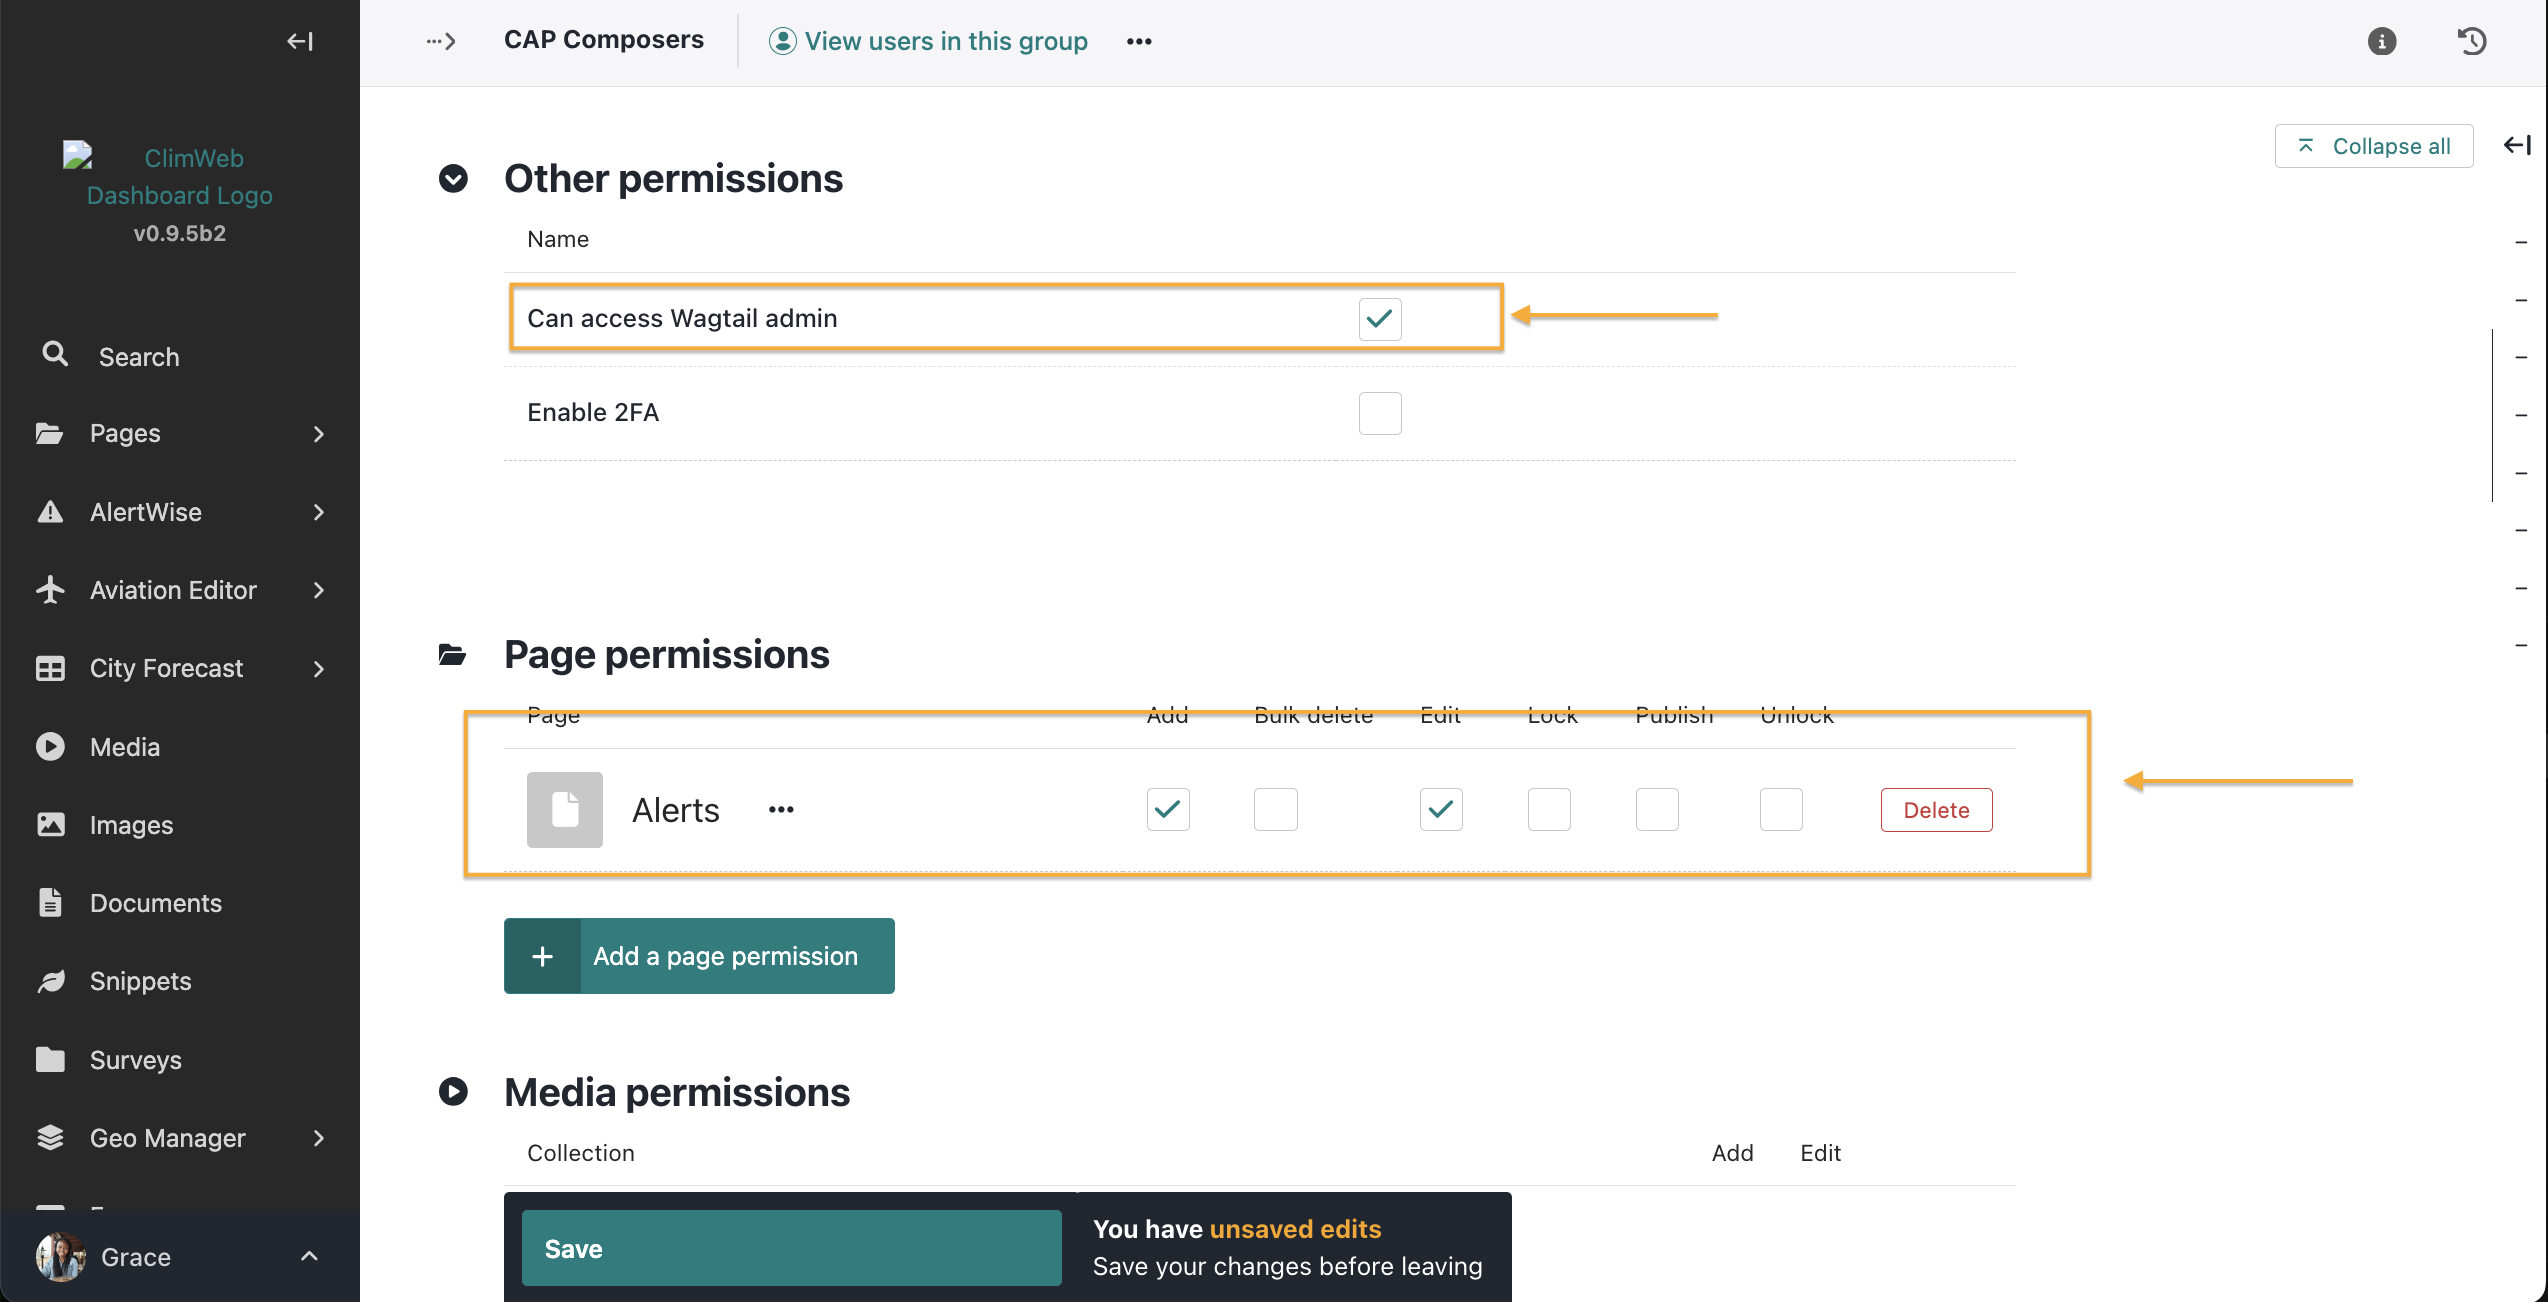Uncheck Can access Wagtail admin

click(1380, 319)
